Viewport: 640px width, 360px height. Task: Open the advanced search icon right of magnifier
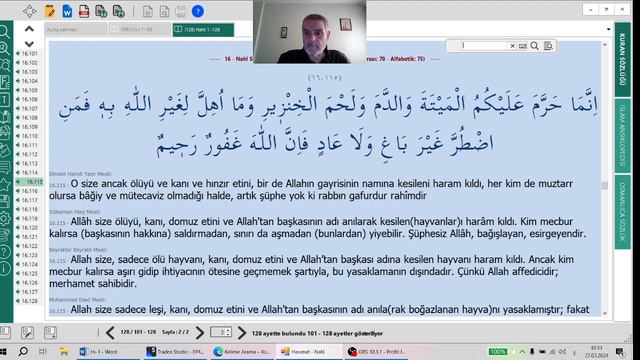(548, 46)
